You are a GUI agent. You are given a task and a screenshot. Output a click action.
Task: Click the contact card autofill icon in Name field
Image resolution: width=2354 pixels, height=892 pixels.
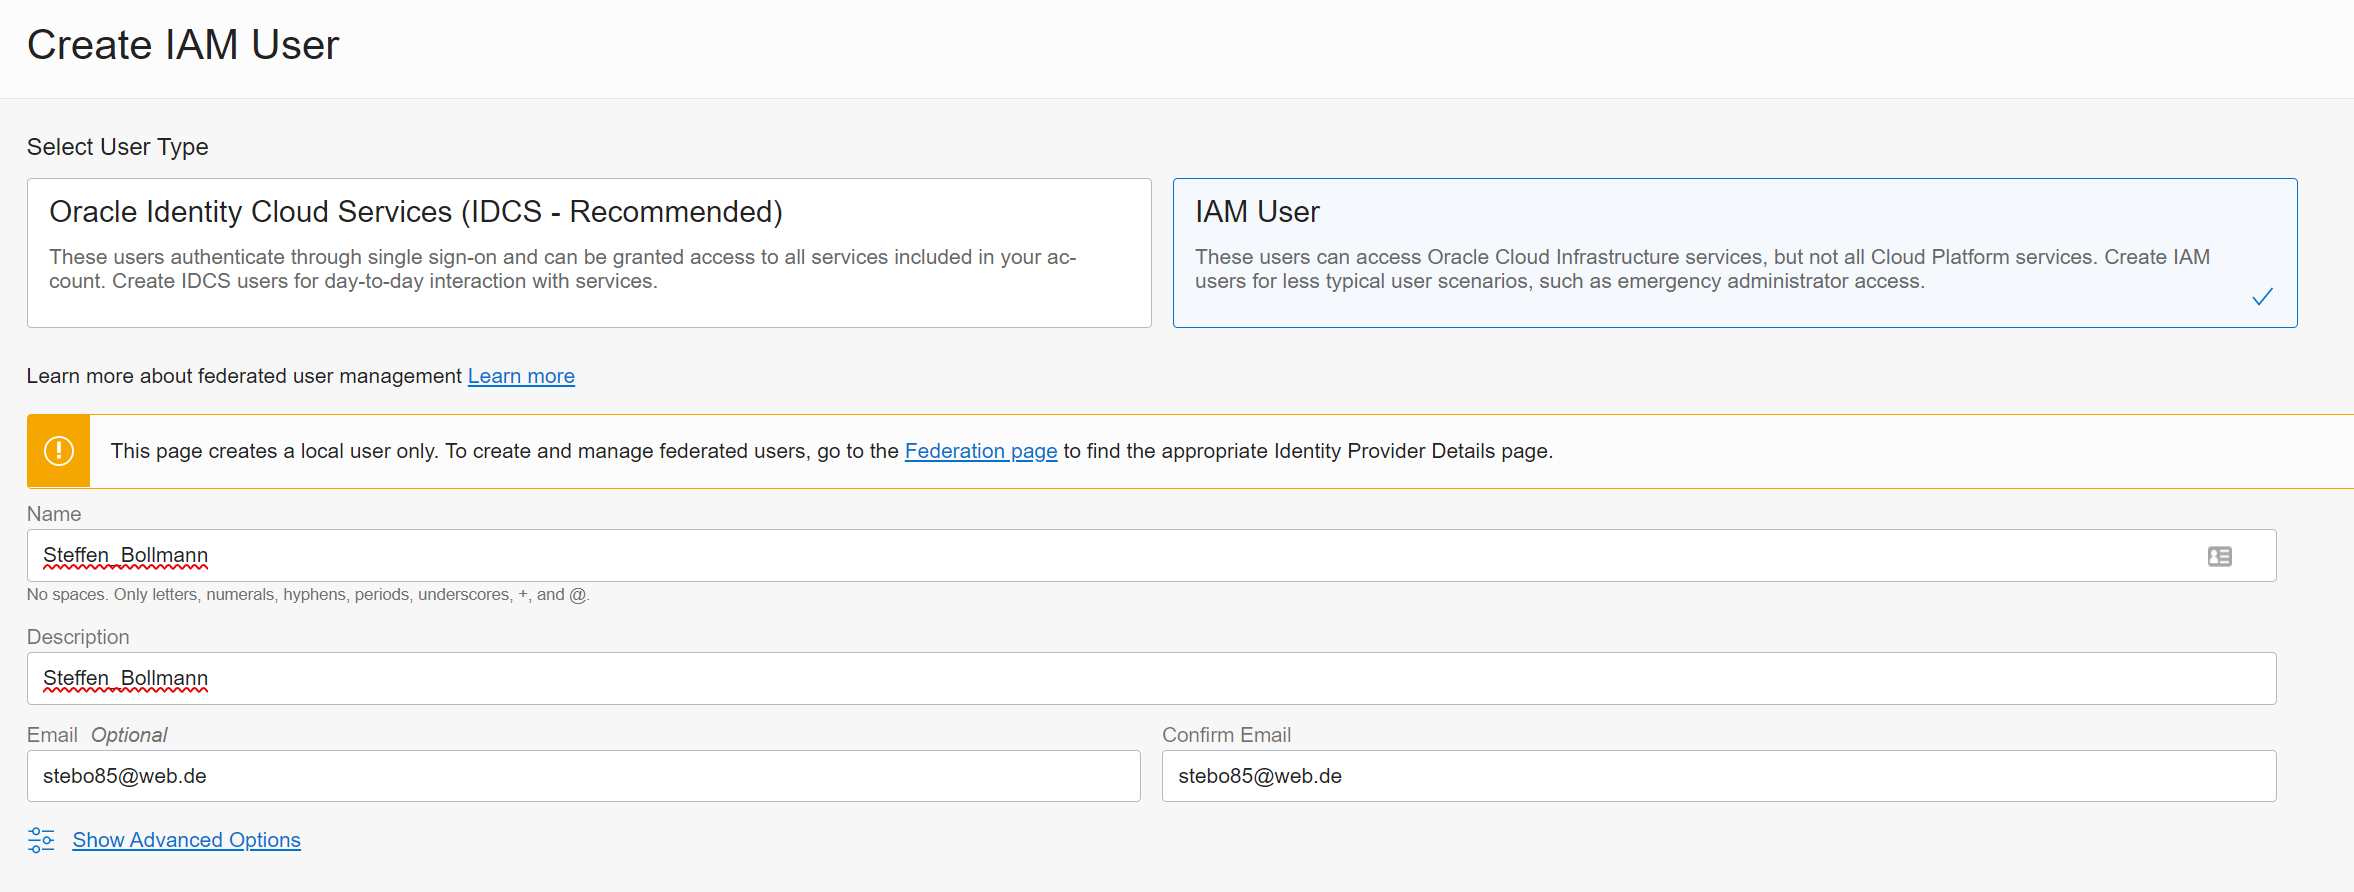(2220, 556)
